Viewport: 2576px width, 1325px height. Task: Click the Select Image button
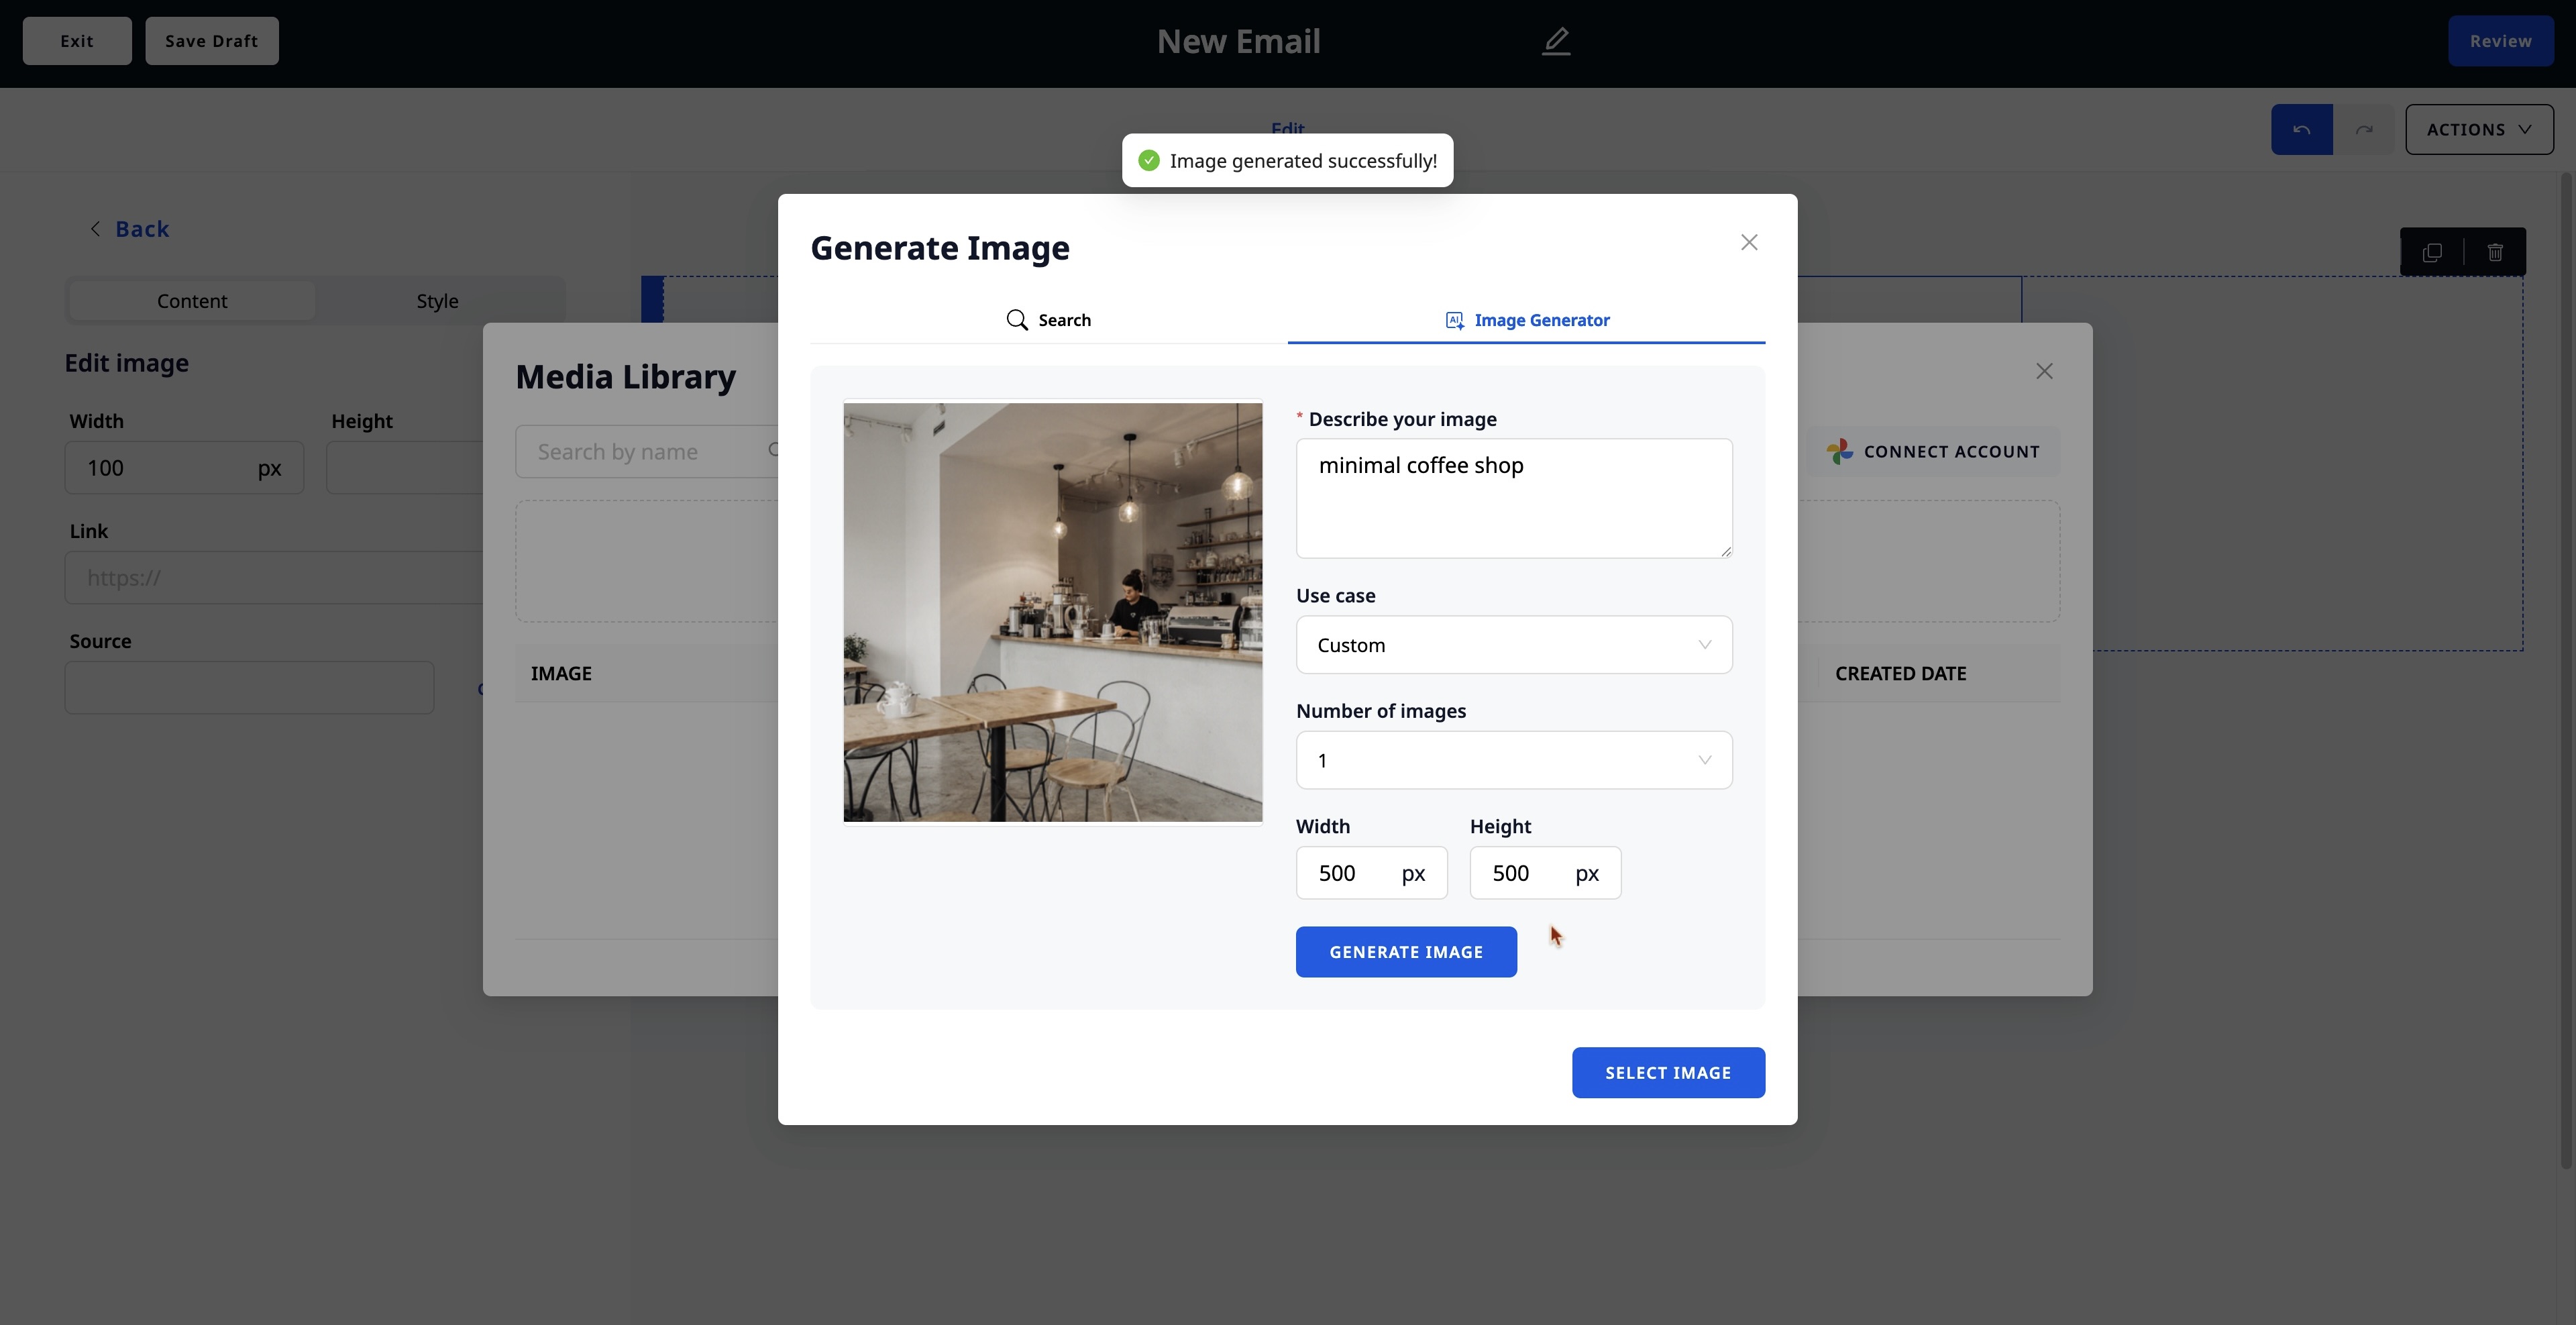click(1667, 1072)
